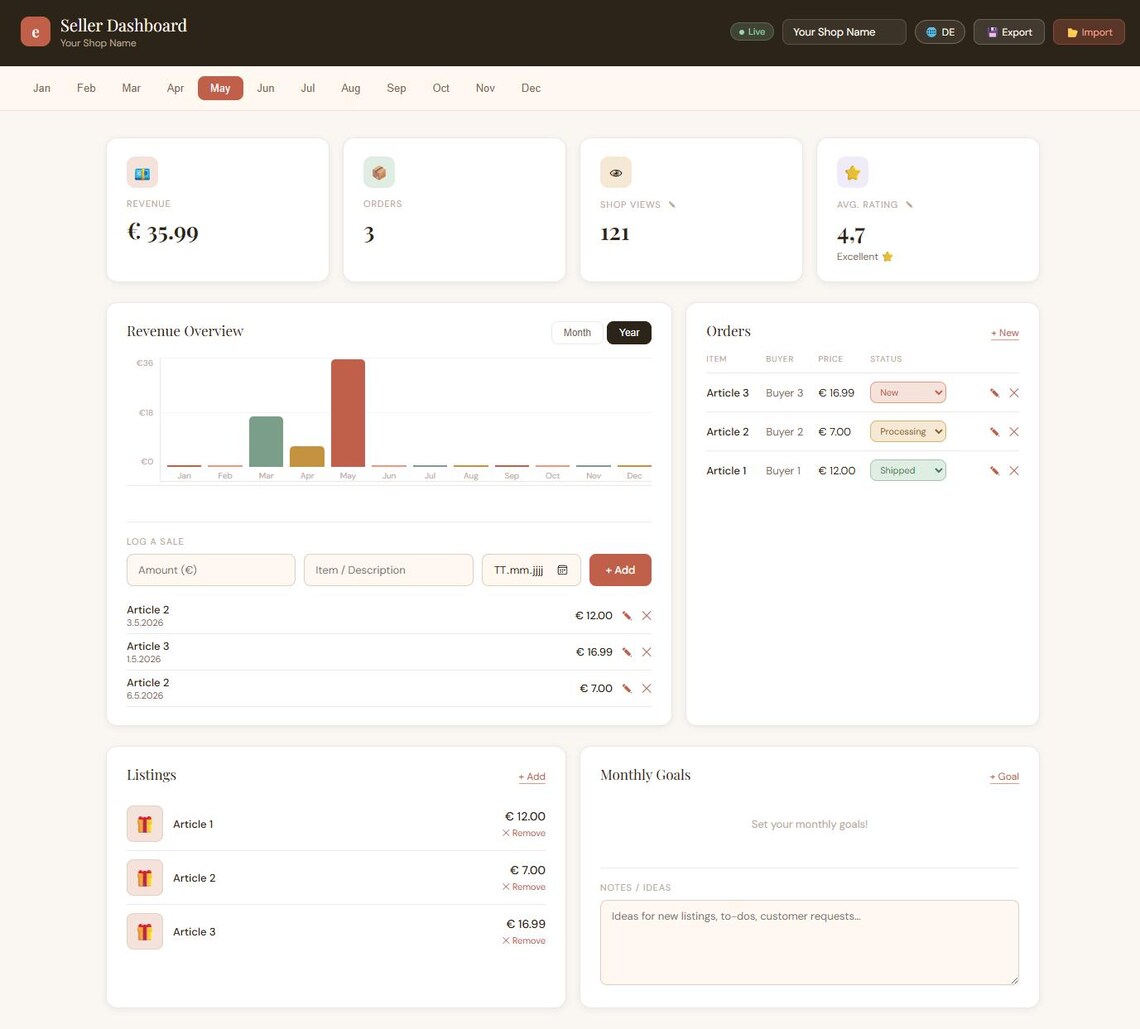1140x1029 pixels.
Task: Edit average rating with pencil icon
Action: click(909, 204)
